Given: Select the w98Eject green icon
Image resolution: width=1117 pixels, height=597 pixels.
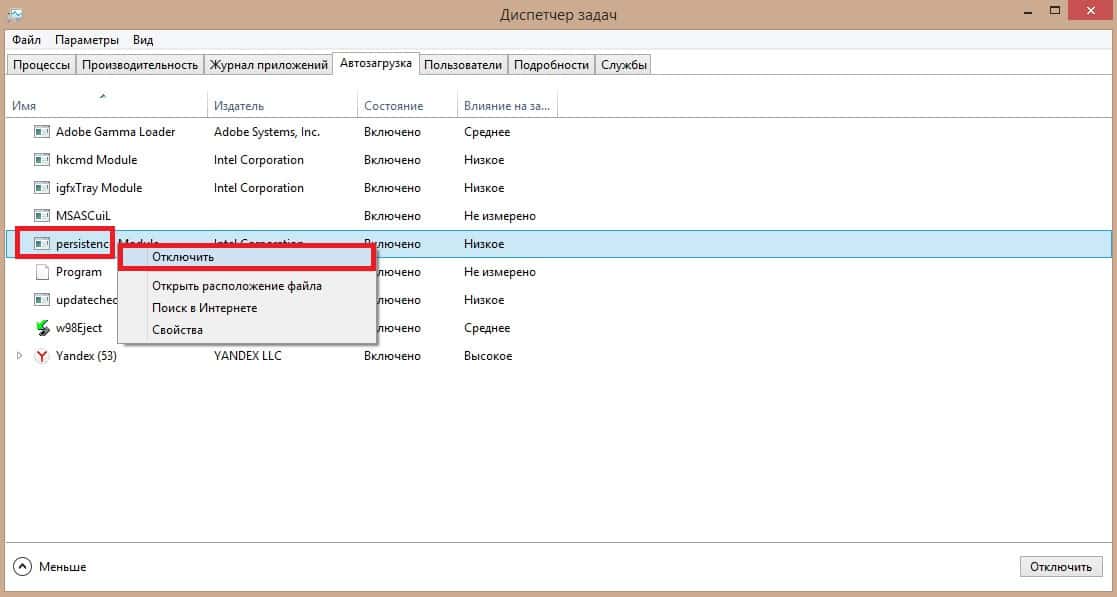Looking at the screenshot, I should coord(41,328).
